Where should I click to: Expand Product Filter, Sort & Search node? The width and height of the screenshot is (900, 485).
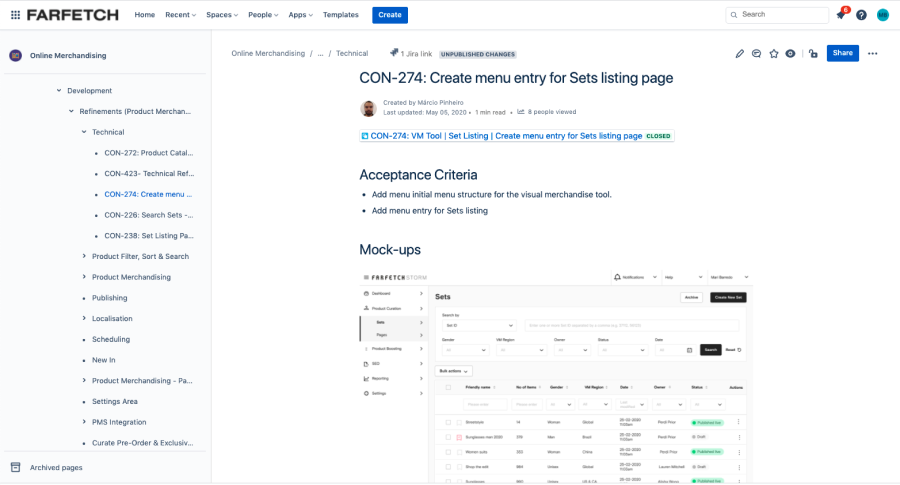84,257
